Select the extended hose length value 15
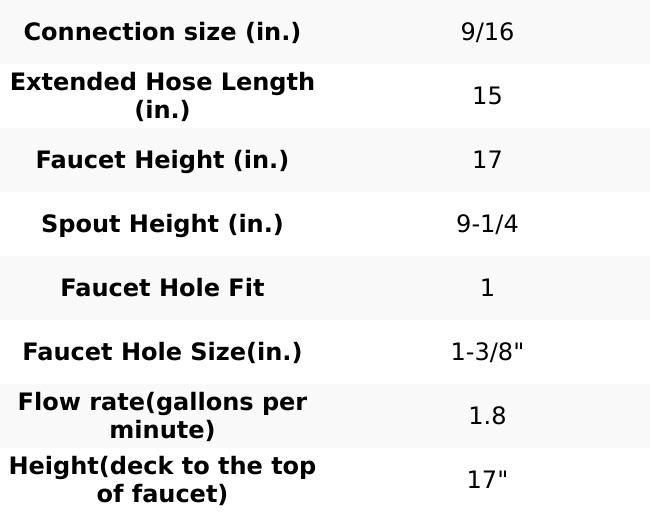This screenshot has width=650, height=512. (x=487, y=96)
